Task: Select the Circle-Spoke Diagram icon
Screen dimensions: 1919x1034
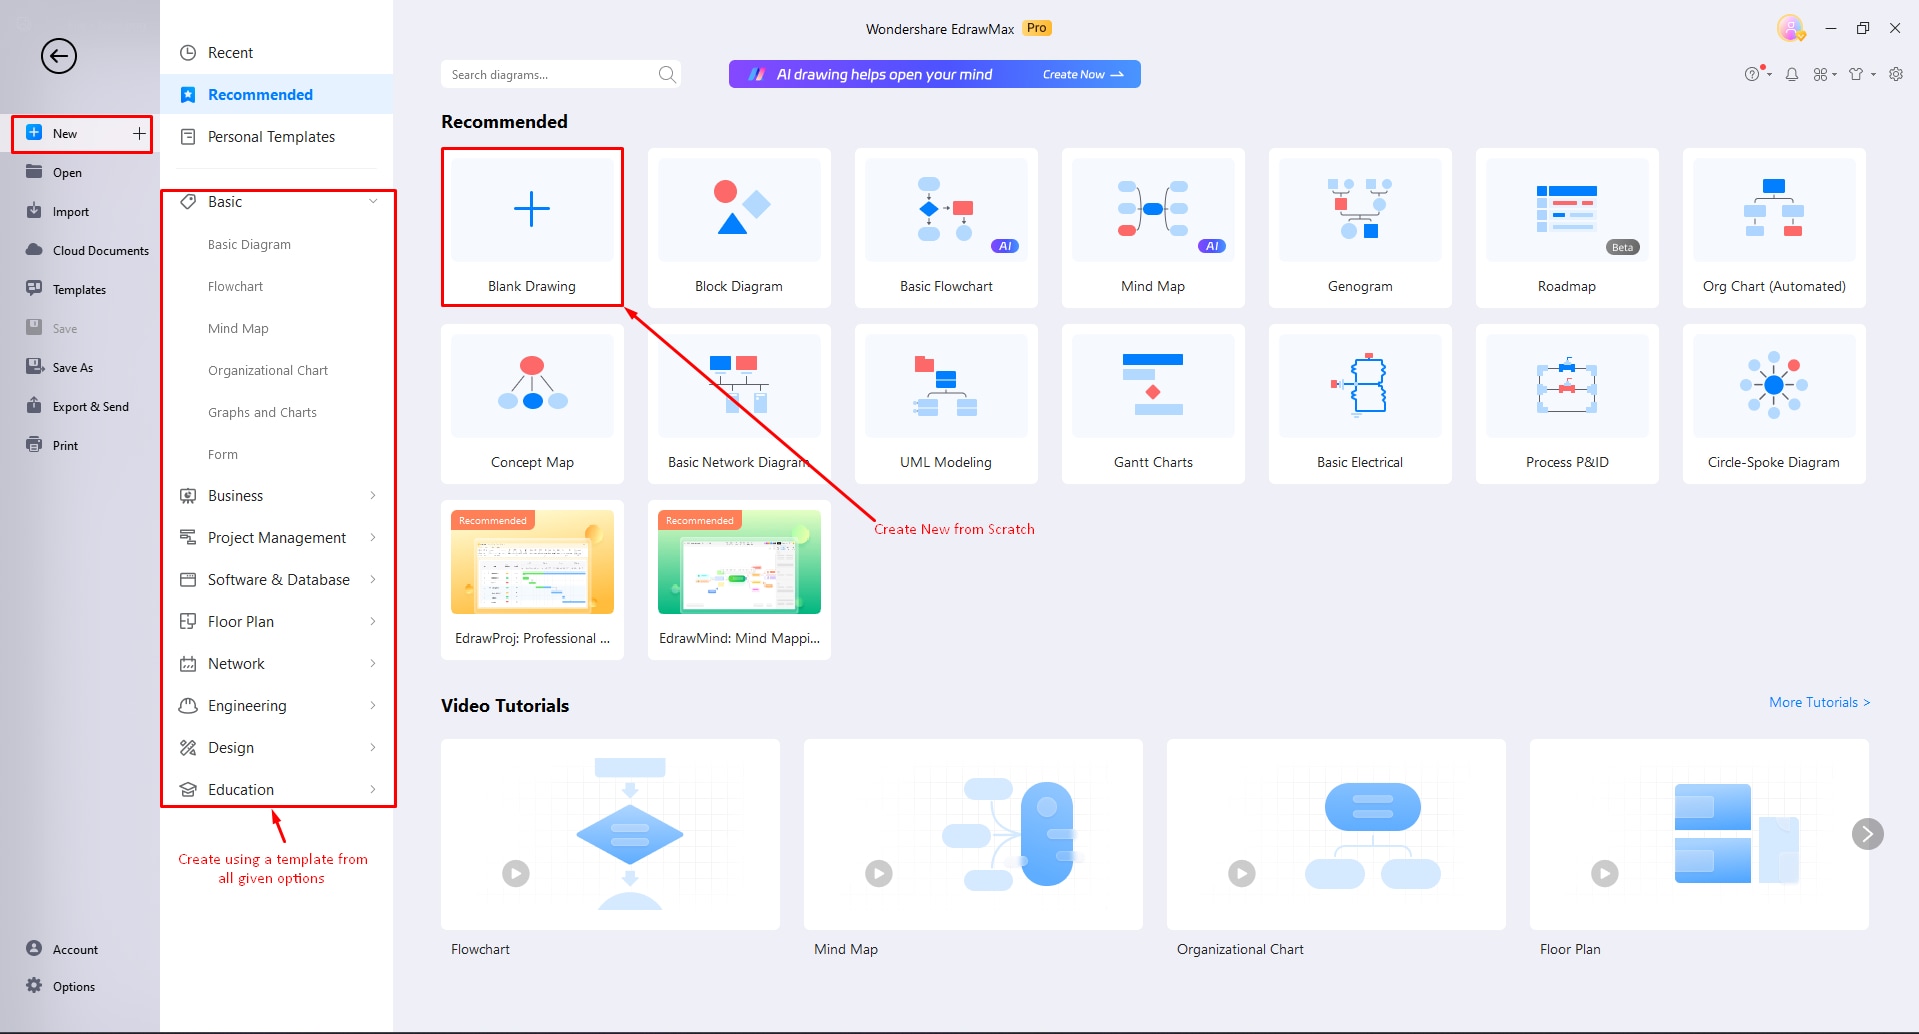Action: [x=1774, y=385]
